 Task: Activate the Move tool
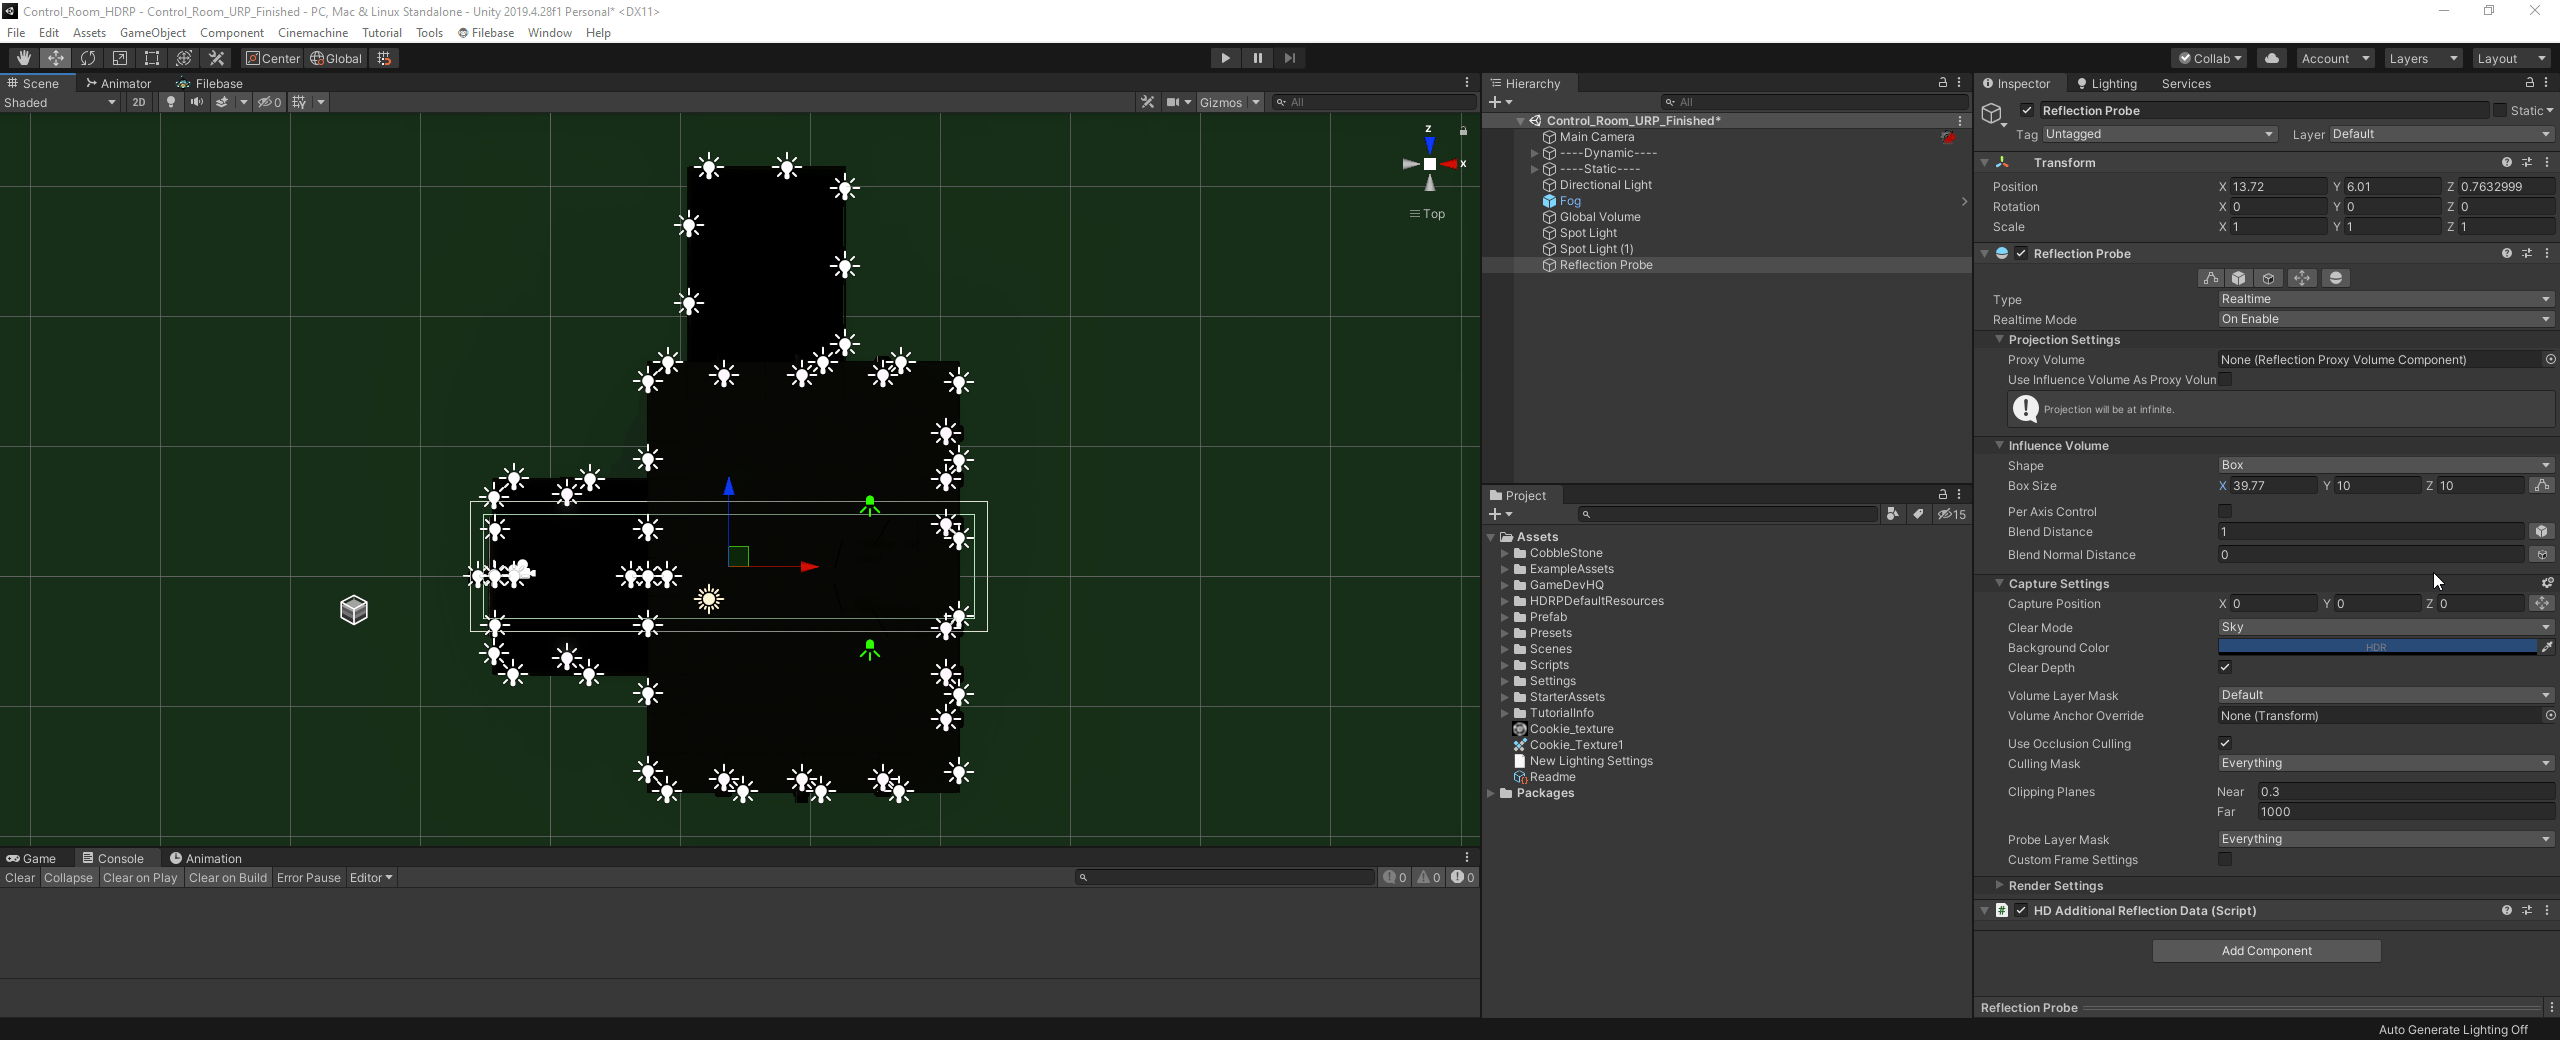tap(55, 57)
